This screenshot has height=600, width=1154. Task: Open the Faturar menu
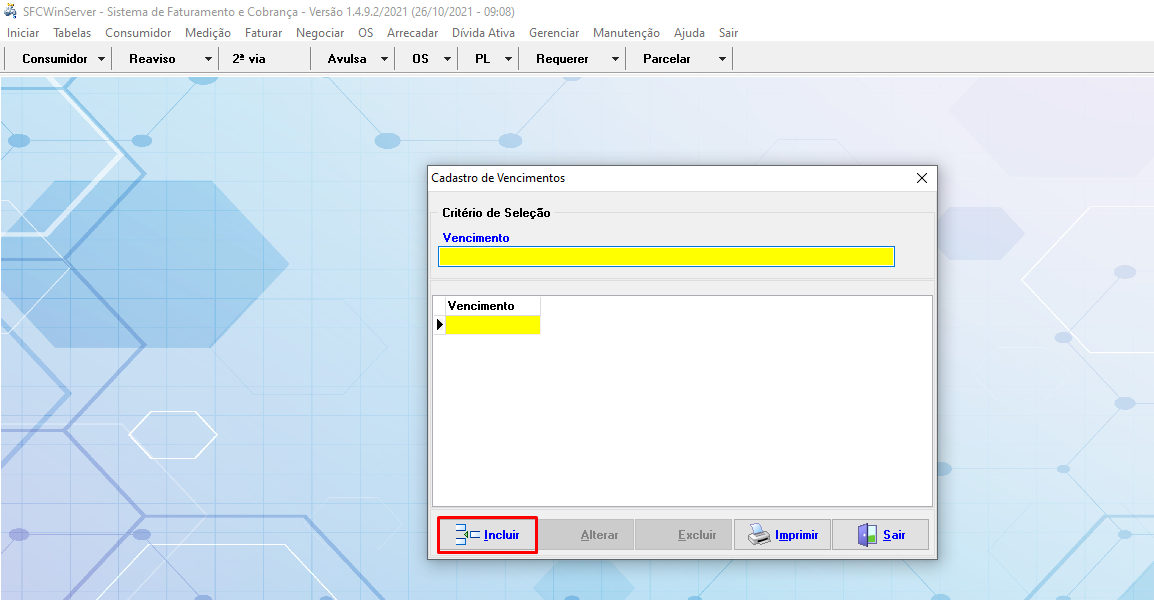tap(263, 33)
